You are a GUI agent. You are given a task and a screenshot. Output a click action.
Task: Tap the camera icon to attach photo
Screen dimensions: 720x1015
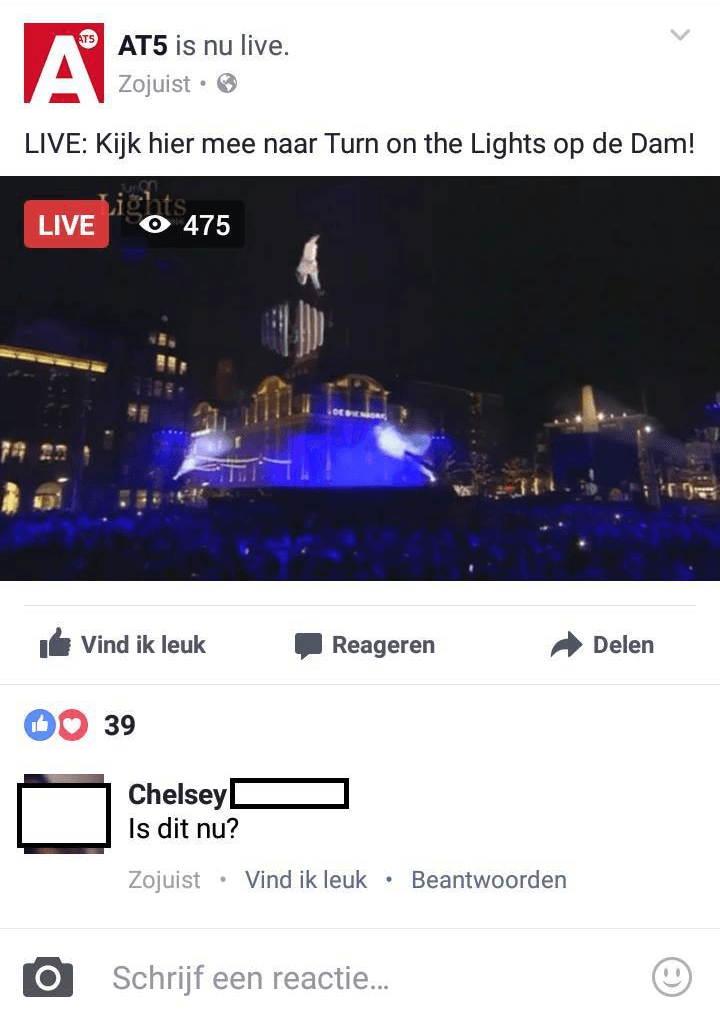[48, 977]
